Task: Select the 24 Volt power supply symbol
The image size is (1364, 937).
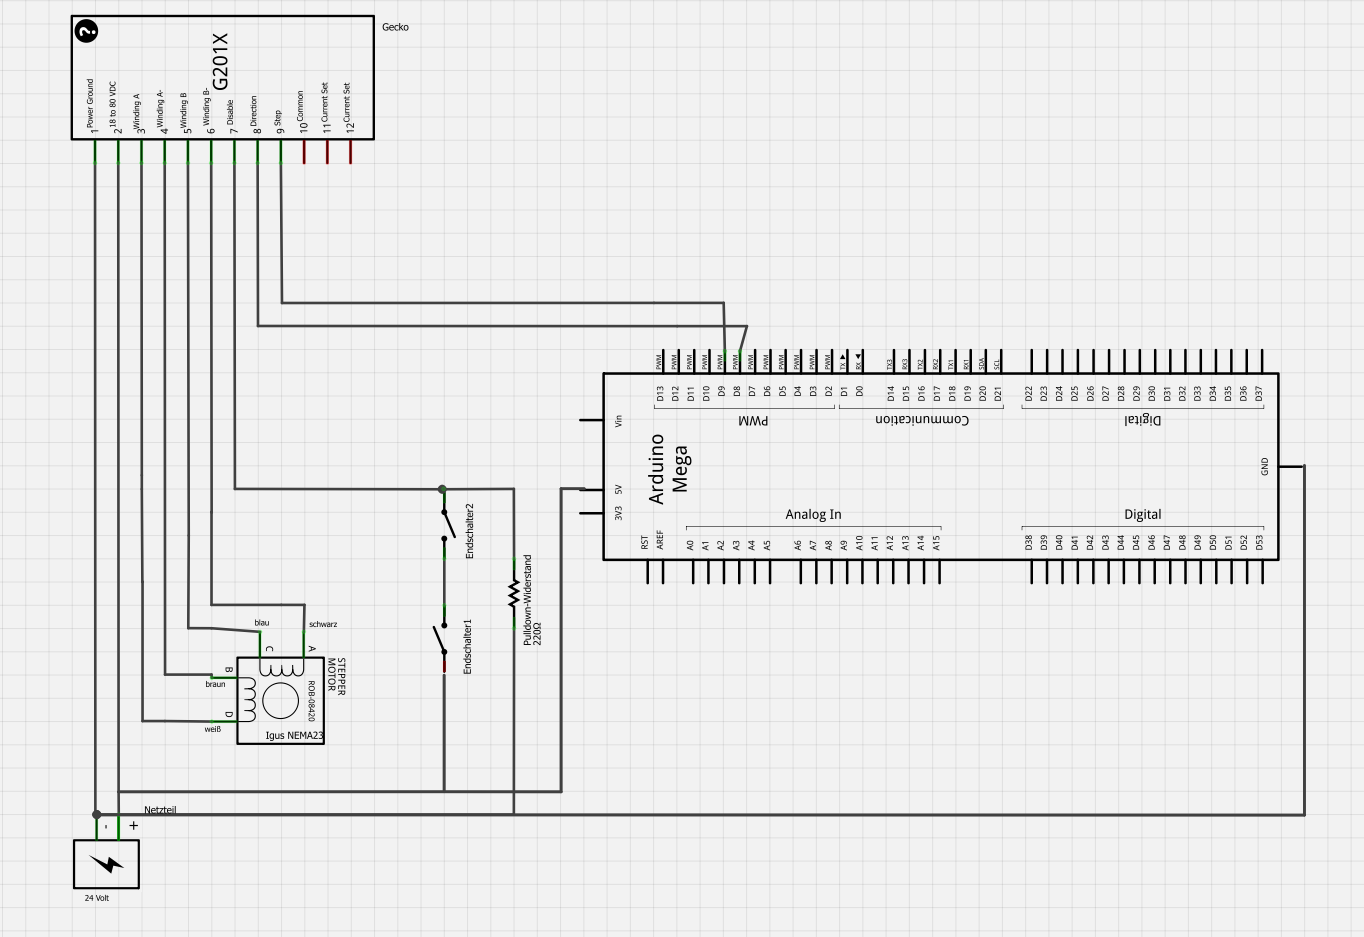Action: pos(106,863)
